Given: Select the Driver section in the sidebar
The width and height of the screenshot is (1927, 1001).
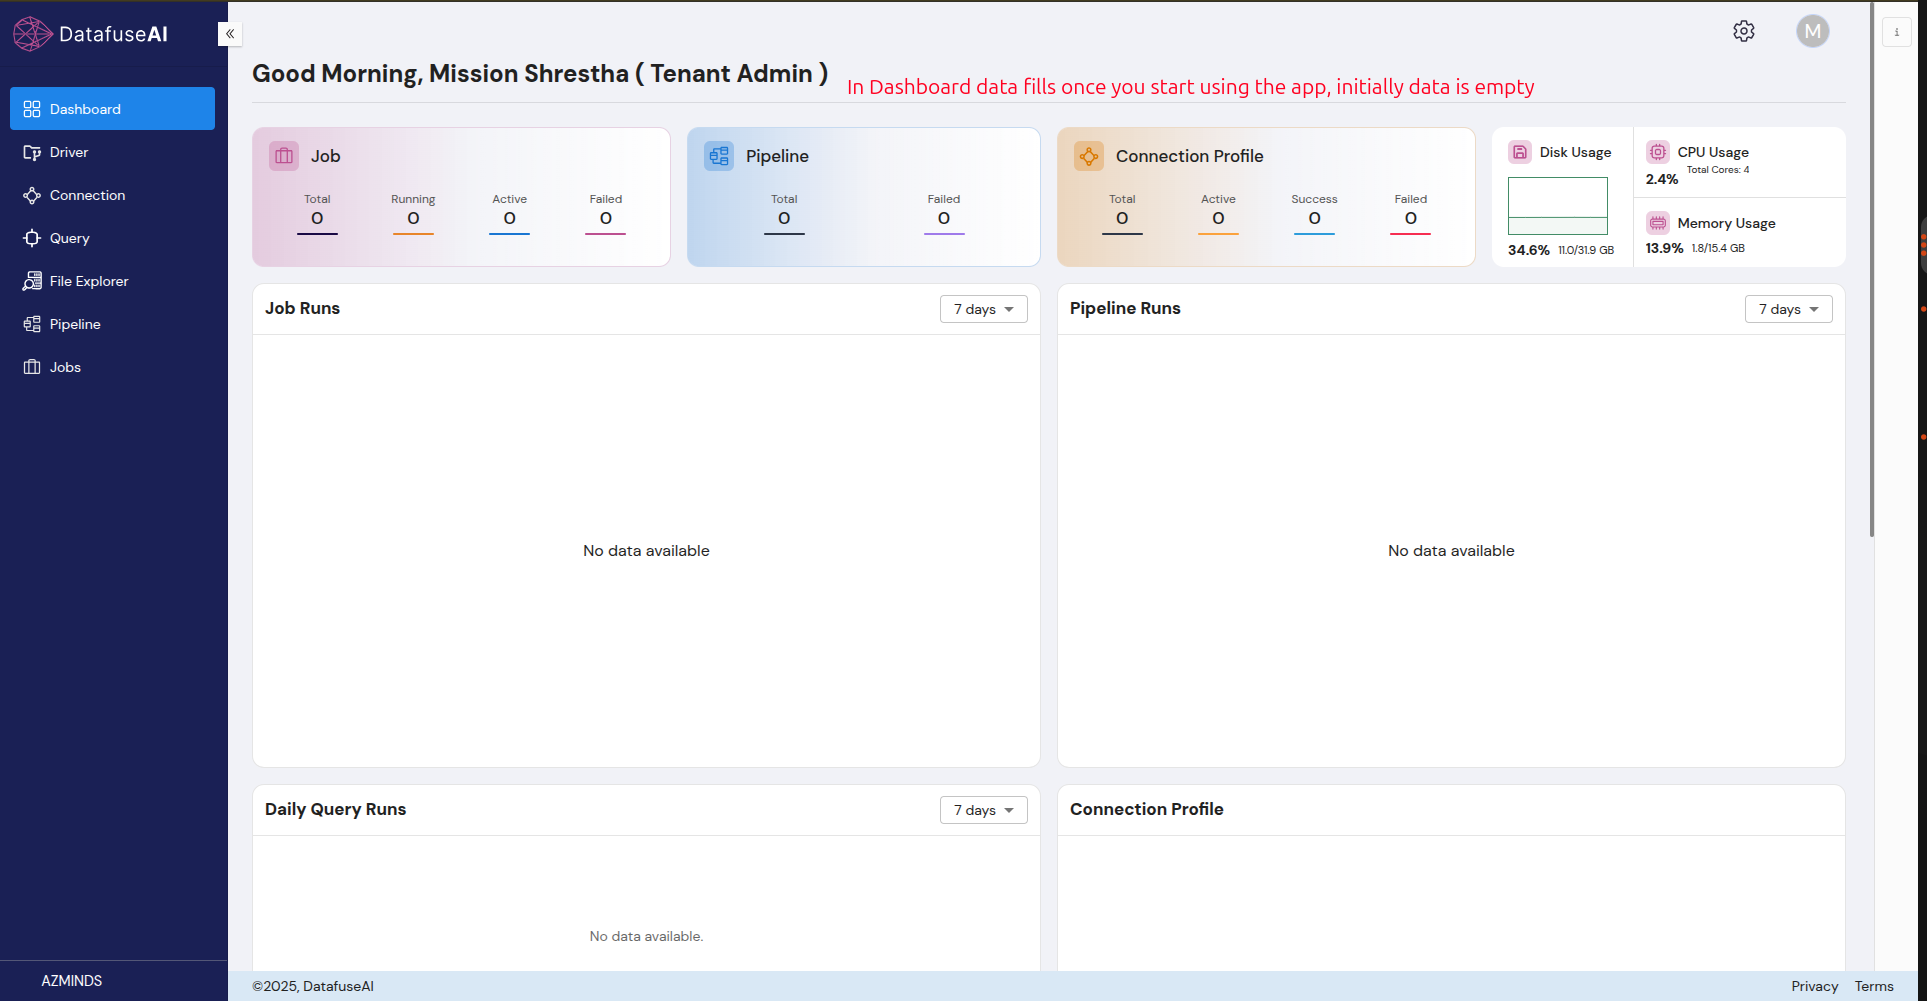Looking at the screenshot, I should point(68,152).
